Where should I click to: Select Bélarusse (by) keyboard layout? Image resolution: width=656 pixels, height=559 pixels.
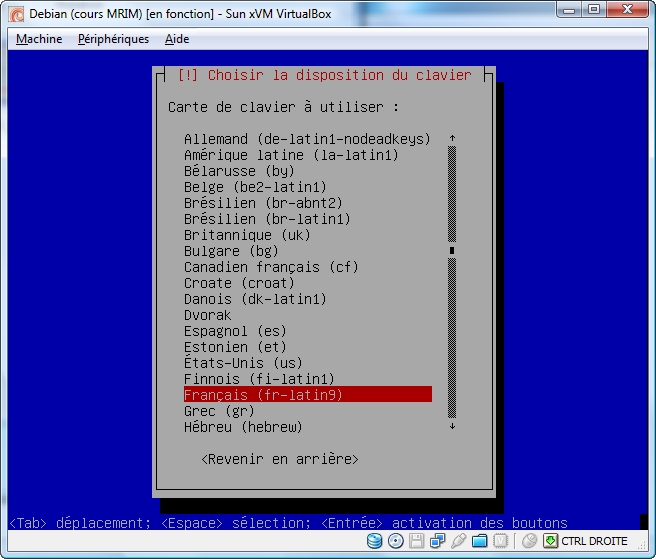tap(308, 171)
